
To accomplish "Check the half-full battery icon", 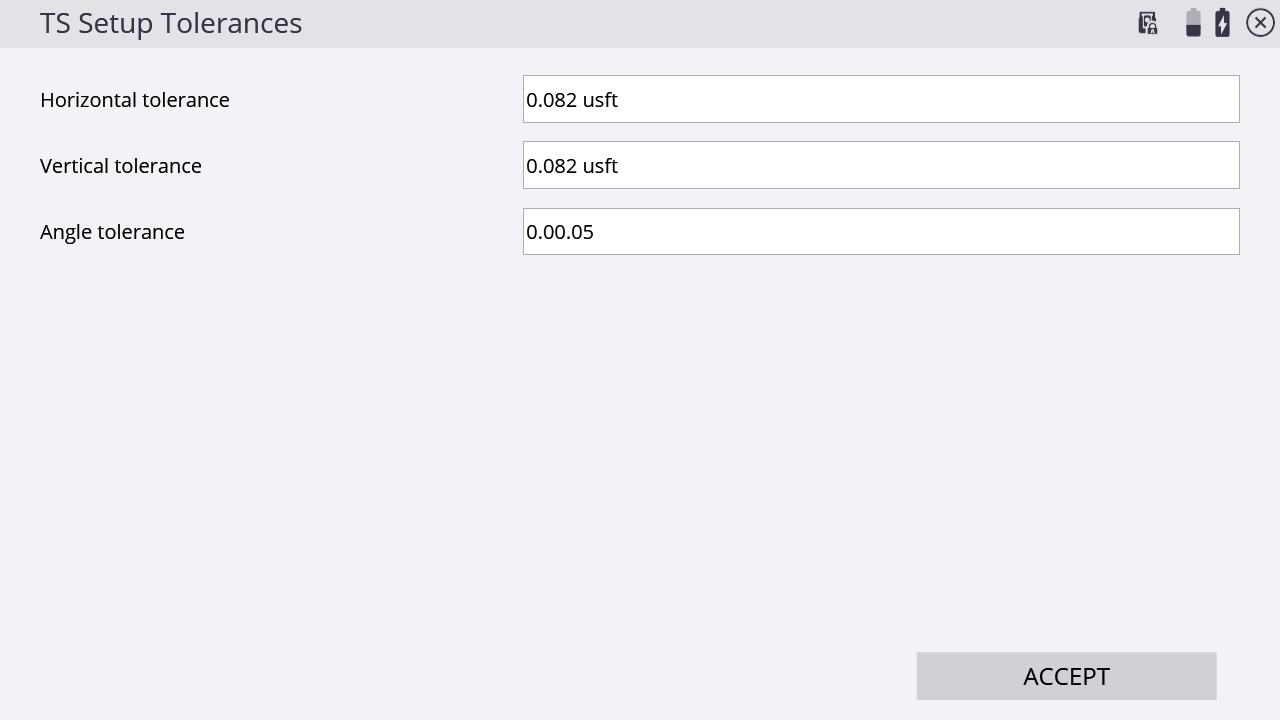I will pyautogui.click(x=1193, y=23).
